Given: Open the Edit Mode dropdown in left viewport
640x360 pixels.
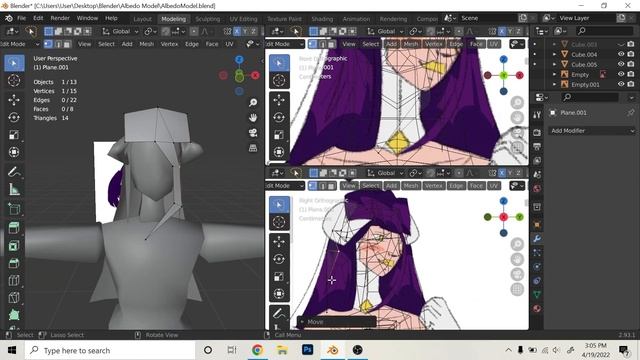Looking at the screenshot, I should (20, 44).
